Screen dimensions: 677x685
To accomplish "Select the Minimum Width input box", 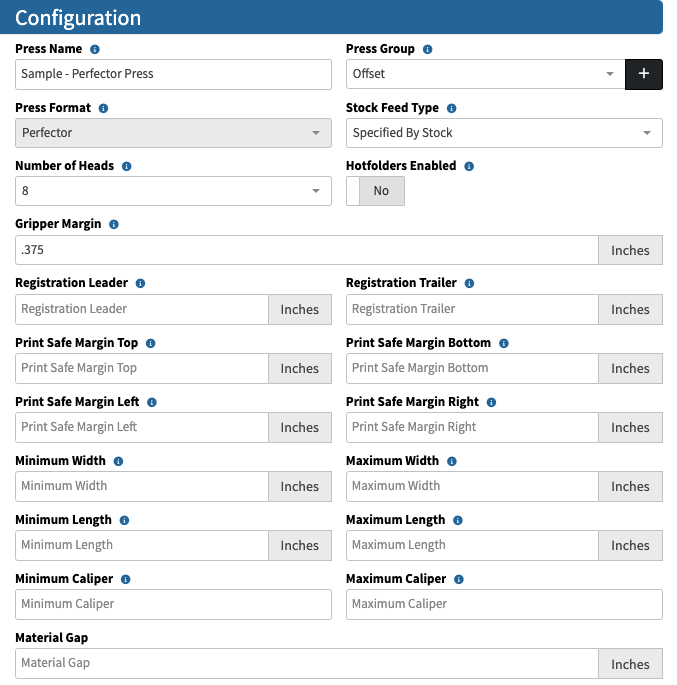I will coord(142,486).
